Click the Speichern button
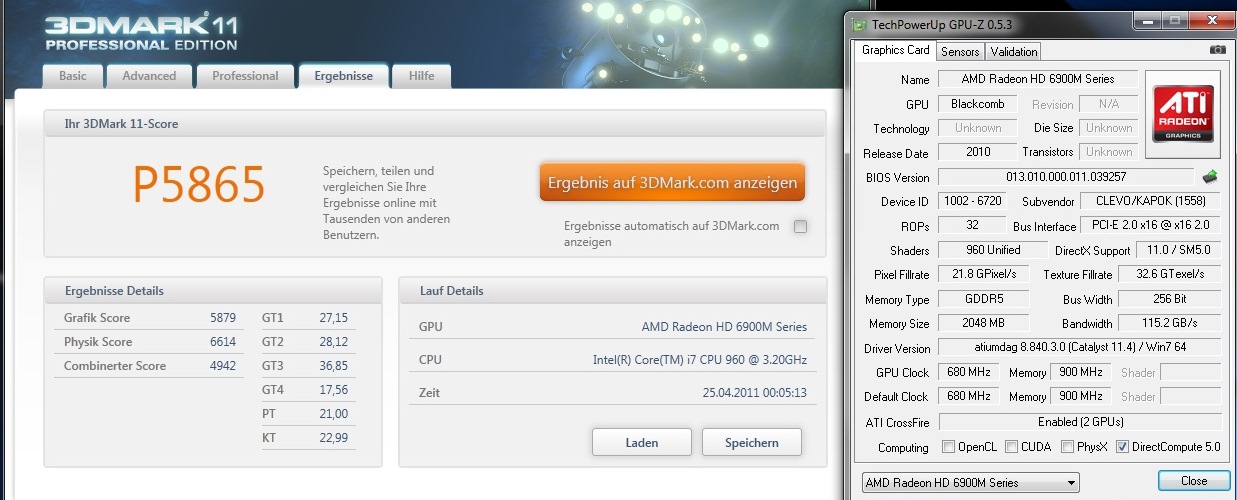1237x500 pixels. click(752, 442)
